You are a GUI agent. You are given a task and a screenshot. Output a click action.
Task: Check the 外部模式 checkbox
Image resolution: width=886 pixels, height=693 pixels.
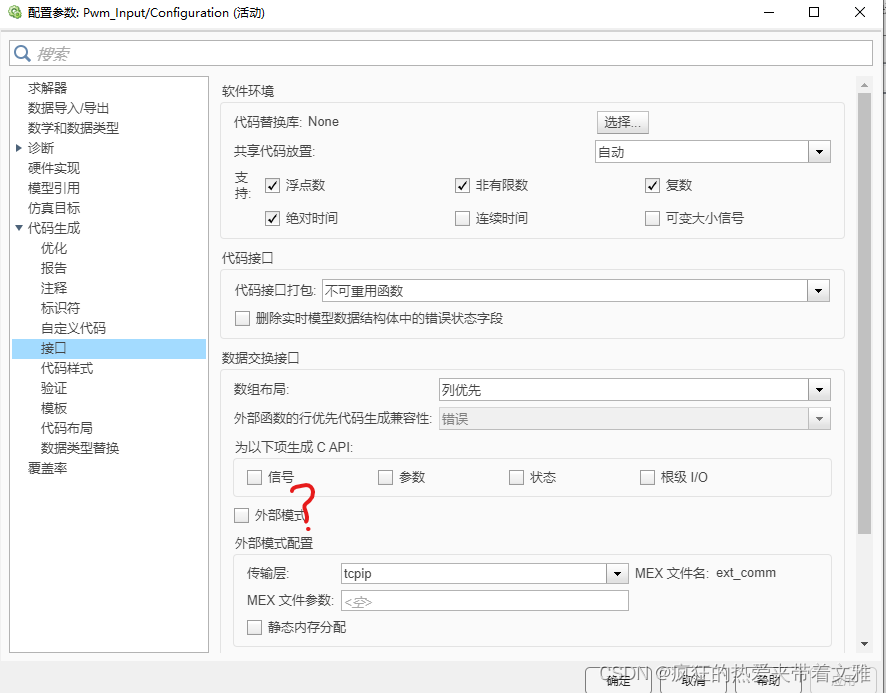[x=241, y=515]
